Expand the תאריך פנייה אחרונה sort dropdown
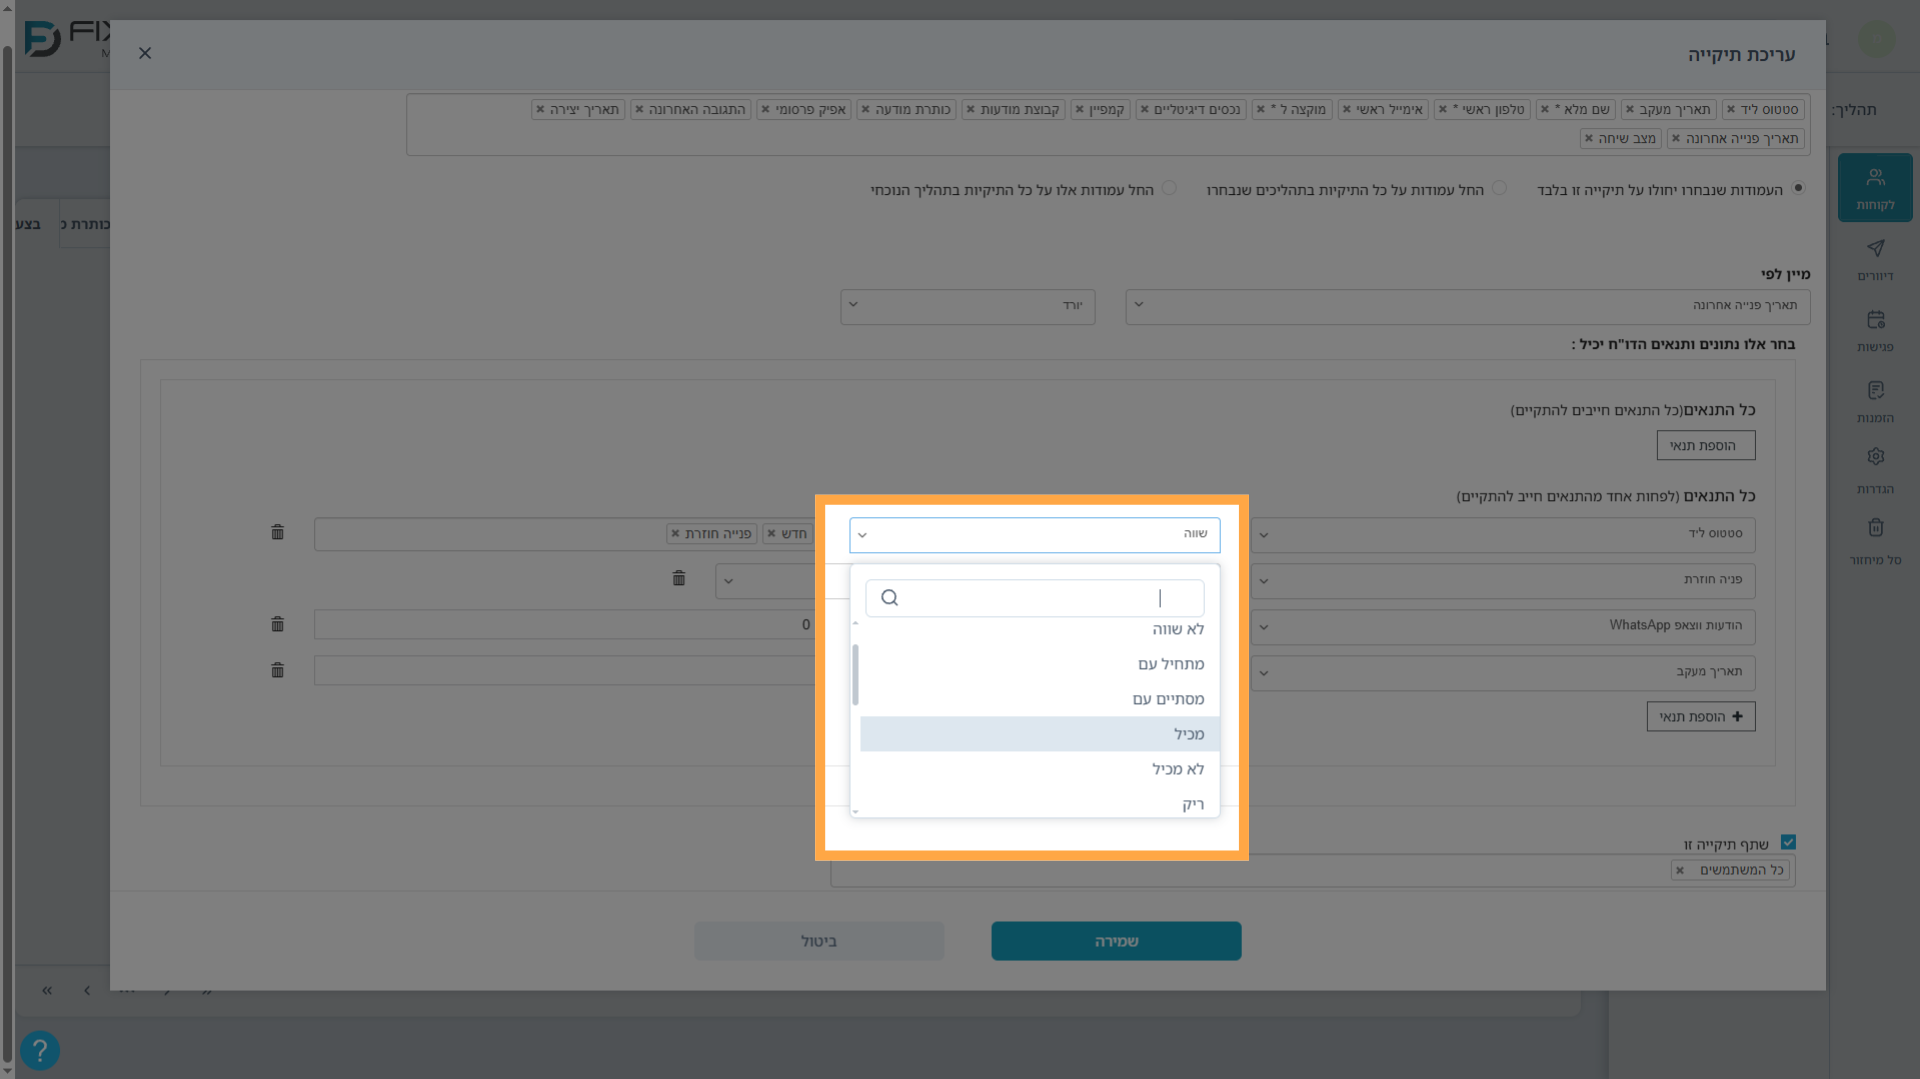This screenshot has width=1920, height=1079. click(1467, 306)
